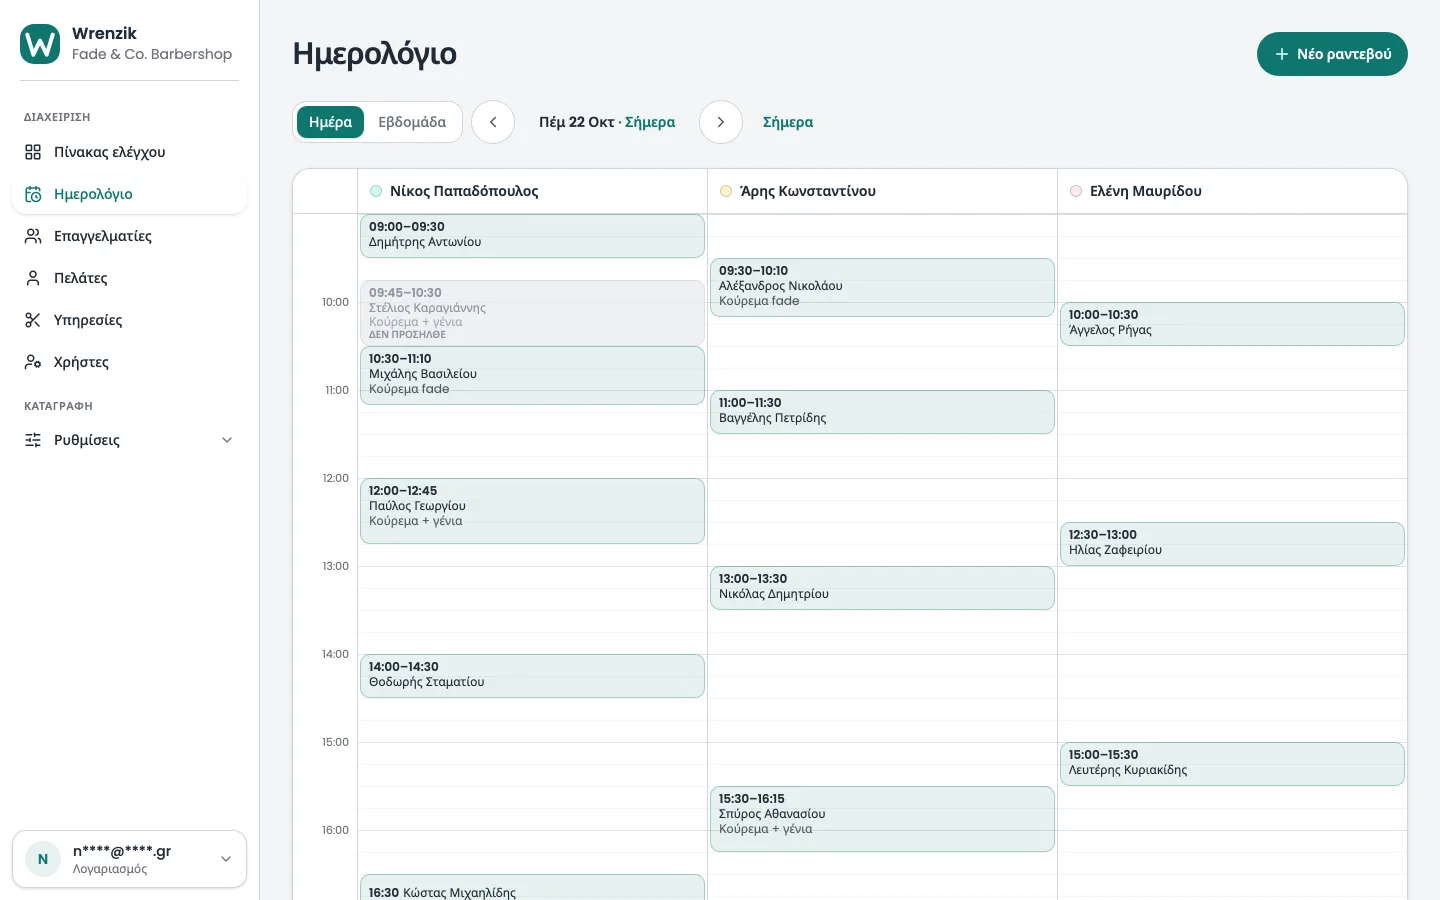Click the Πέμ 22 Οκτ date label
Viewport: 1440px width, 900px height.
576,122
